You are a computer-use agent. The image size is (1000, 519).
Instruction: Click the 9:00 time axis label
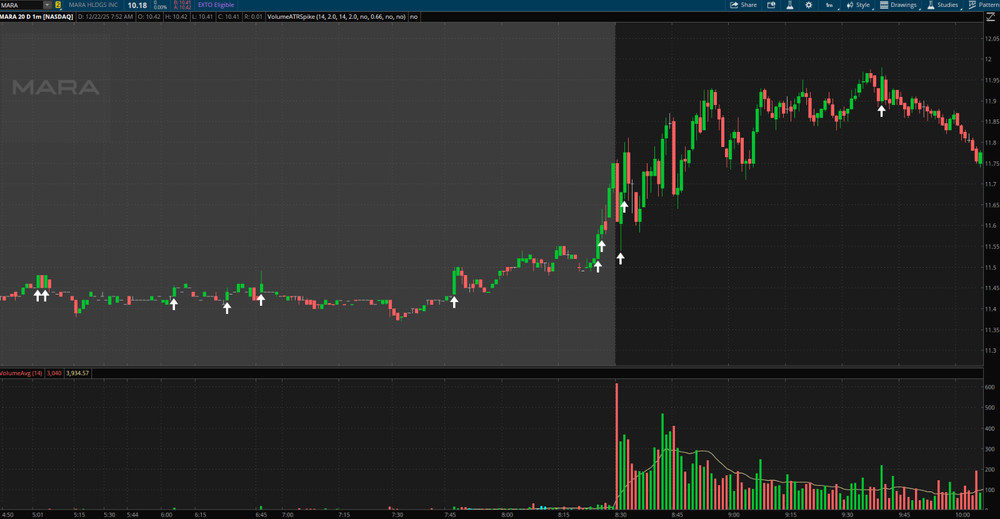coord(733,515)
